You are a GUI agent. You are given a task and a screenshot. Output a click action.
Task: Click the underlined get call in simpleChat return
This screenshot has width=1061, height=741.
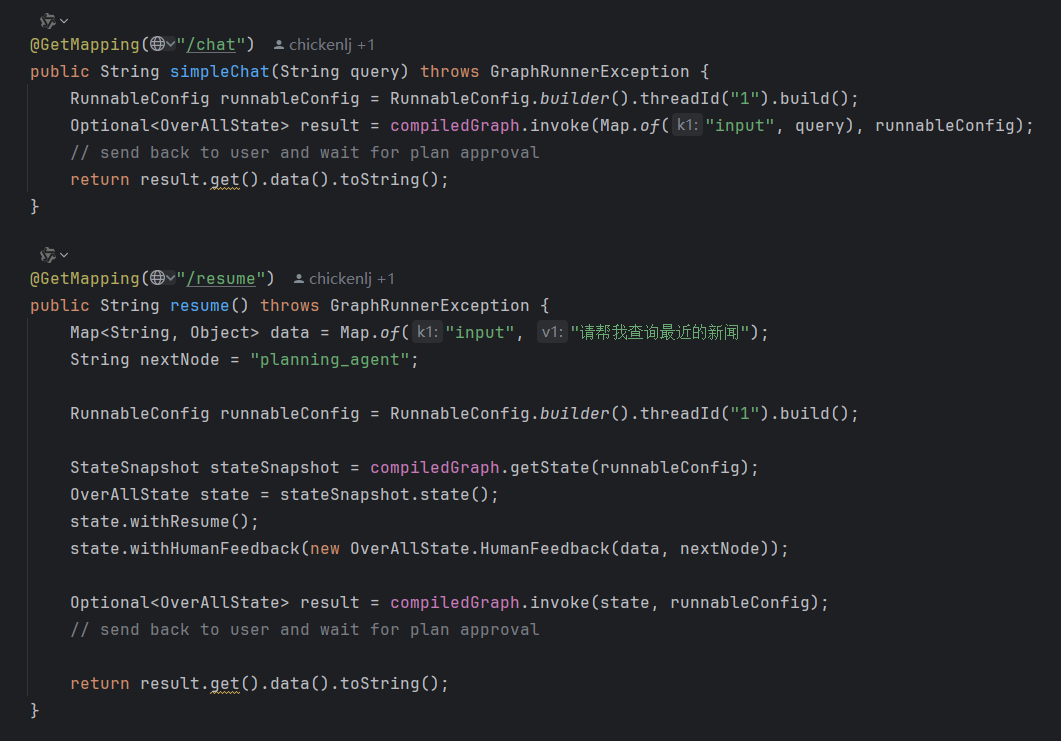pos(225,180)
